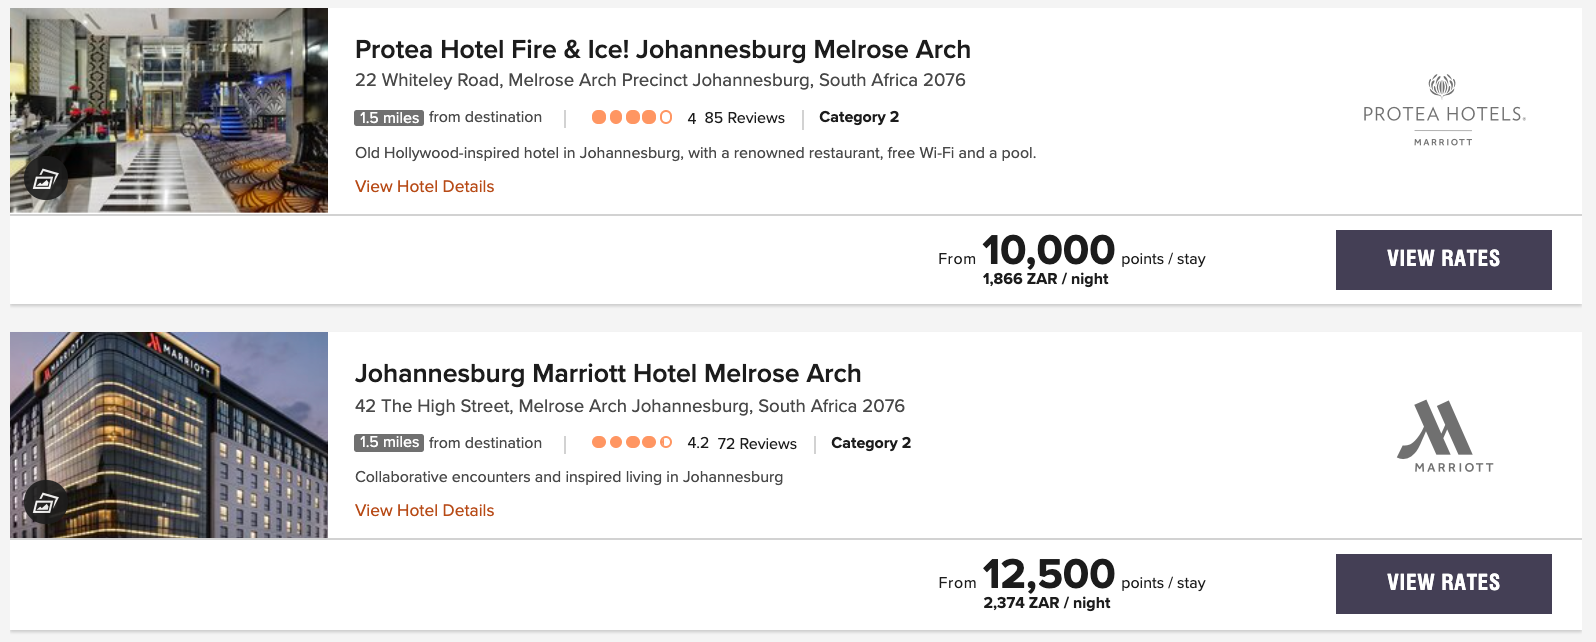Open Protea Hotel Fire & Ice title link
The height and width of the screenshot is (642, 1596).
662,49
